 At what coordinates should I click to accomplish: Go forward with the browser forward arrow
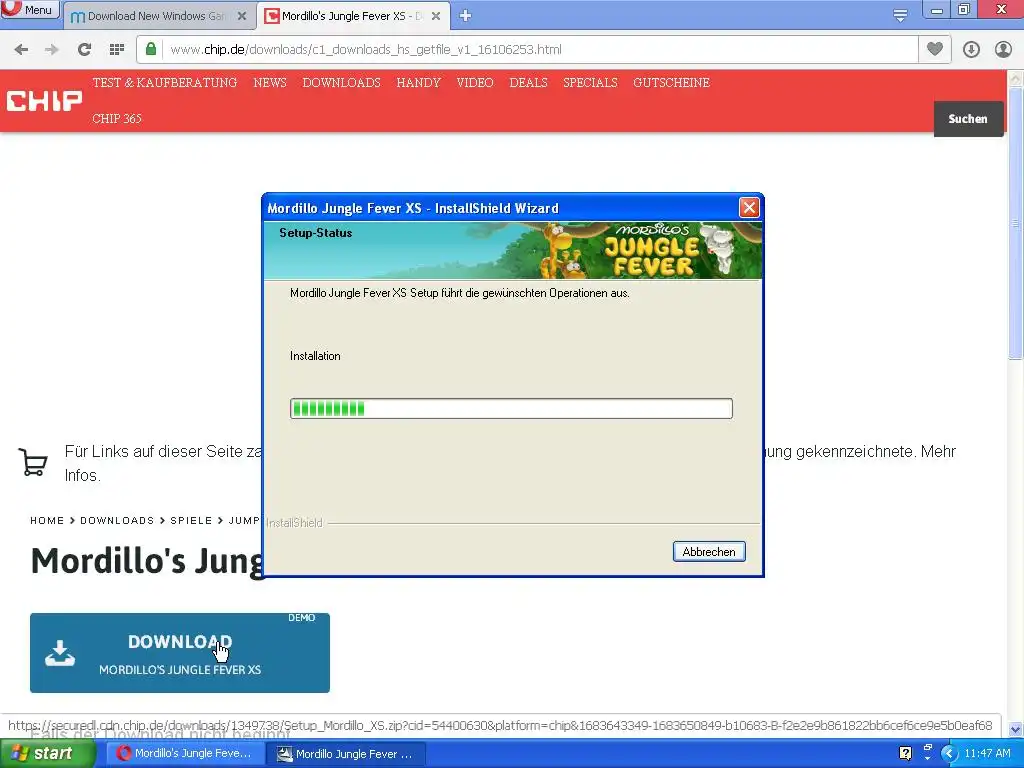click(52, 50)
